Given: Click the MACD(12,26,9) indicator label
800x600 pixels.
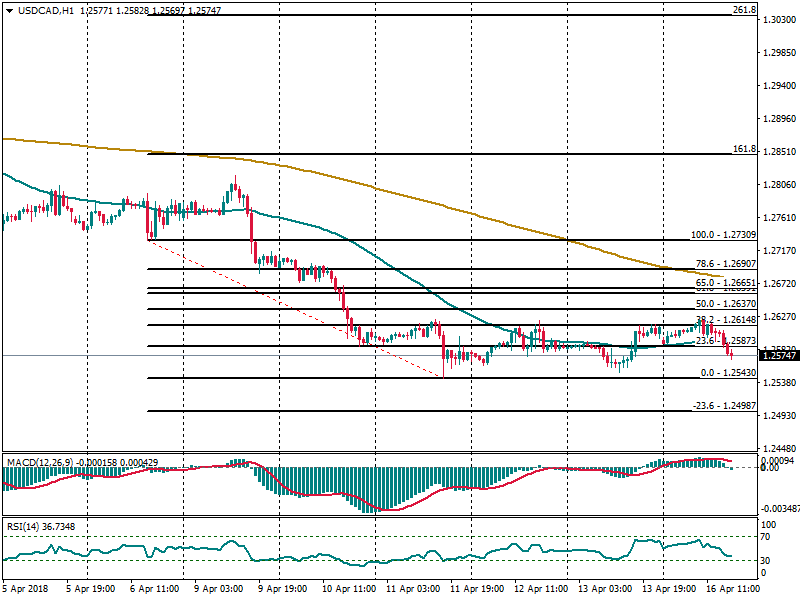Looking at the screenshot, I should point(40,462).
